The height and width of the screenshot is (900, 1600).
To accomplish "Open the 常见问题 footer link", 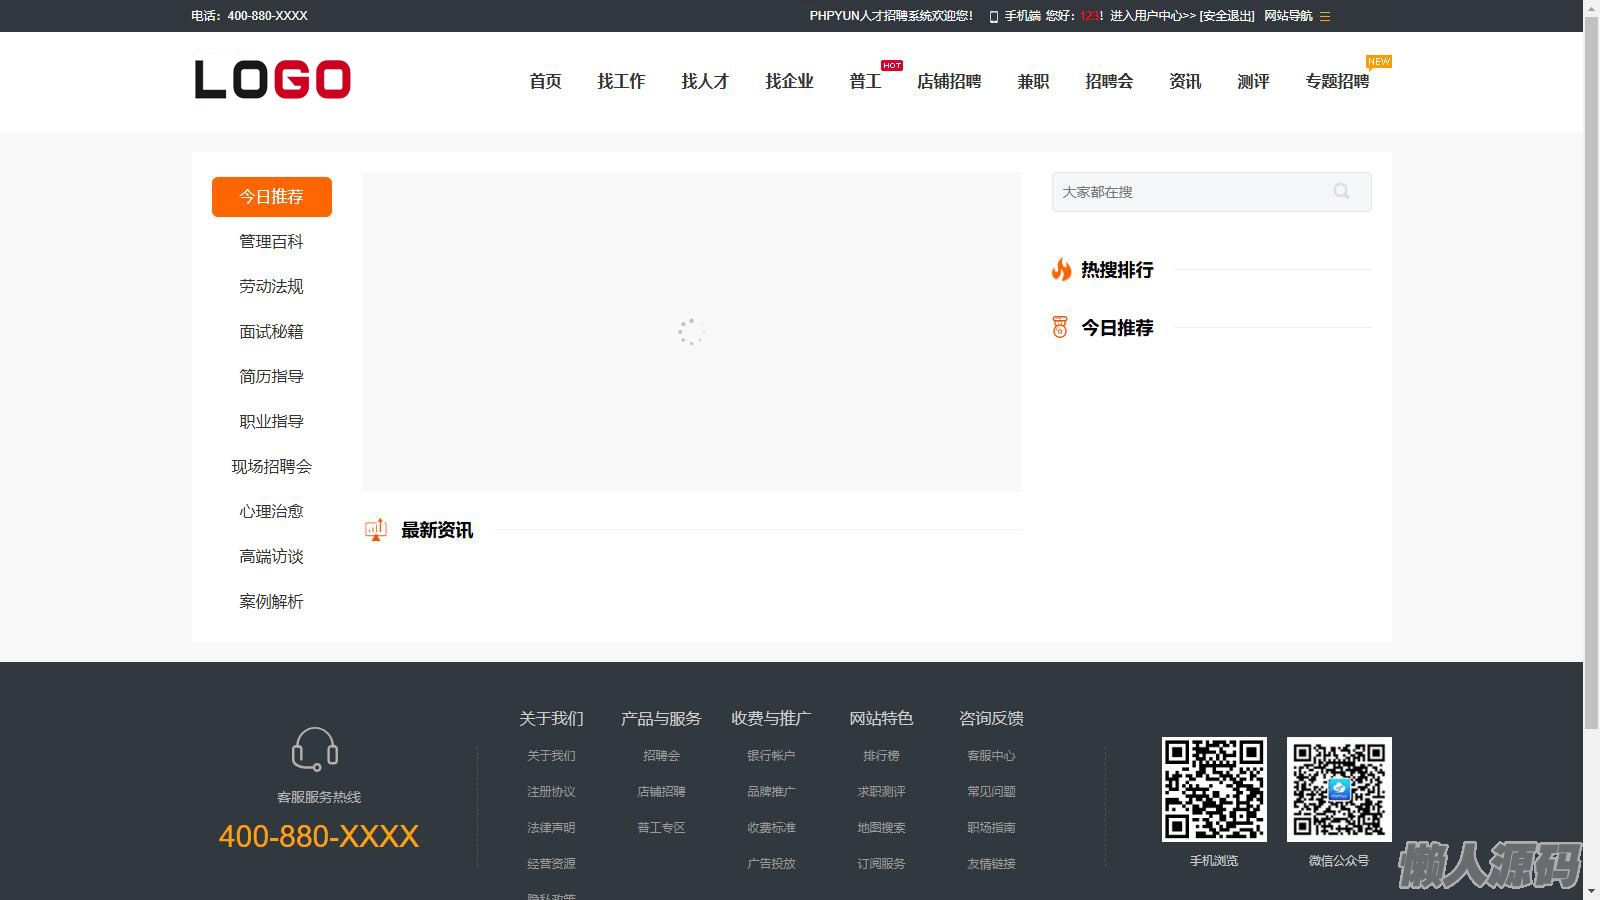I will (x=991, y=792).
